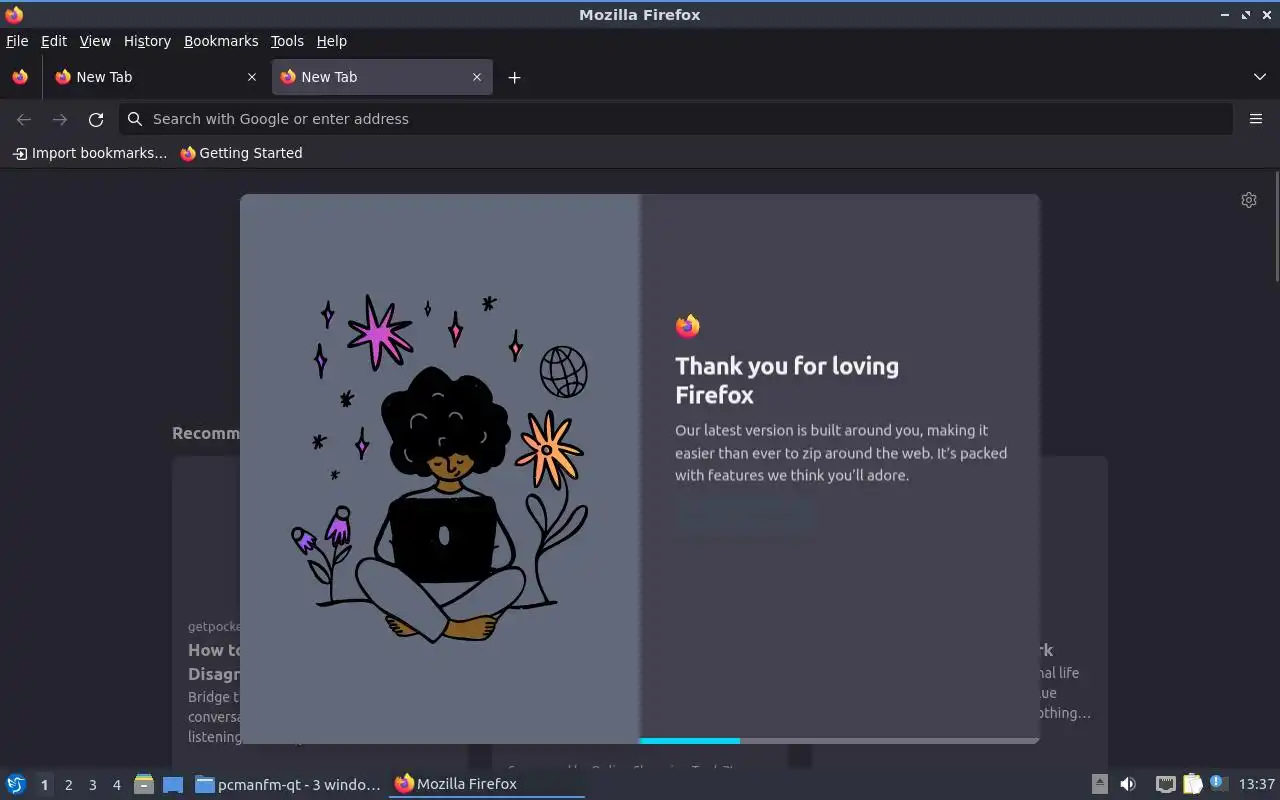Click the update notifier tray icon
This screenshot has height=800, width=1280.
1218,783
